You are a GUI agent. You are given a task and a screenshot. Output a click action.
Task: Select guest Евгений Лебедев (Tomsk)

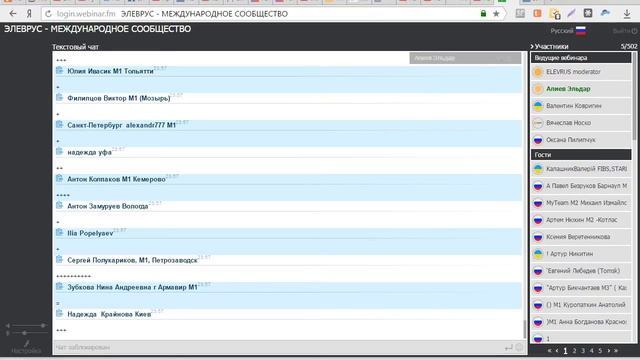point(581,271)
